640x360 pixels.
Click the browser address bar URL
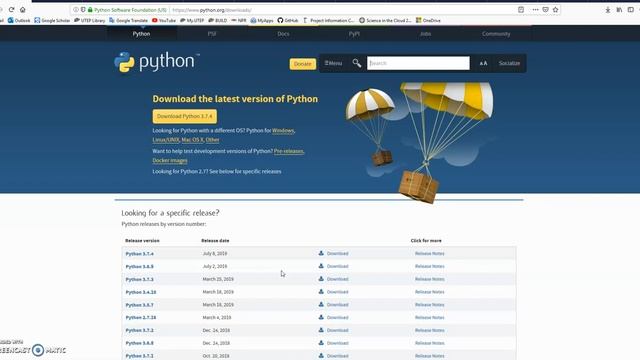pyautogui.click(x=212, y=10)
